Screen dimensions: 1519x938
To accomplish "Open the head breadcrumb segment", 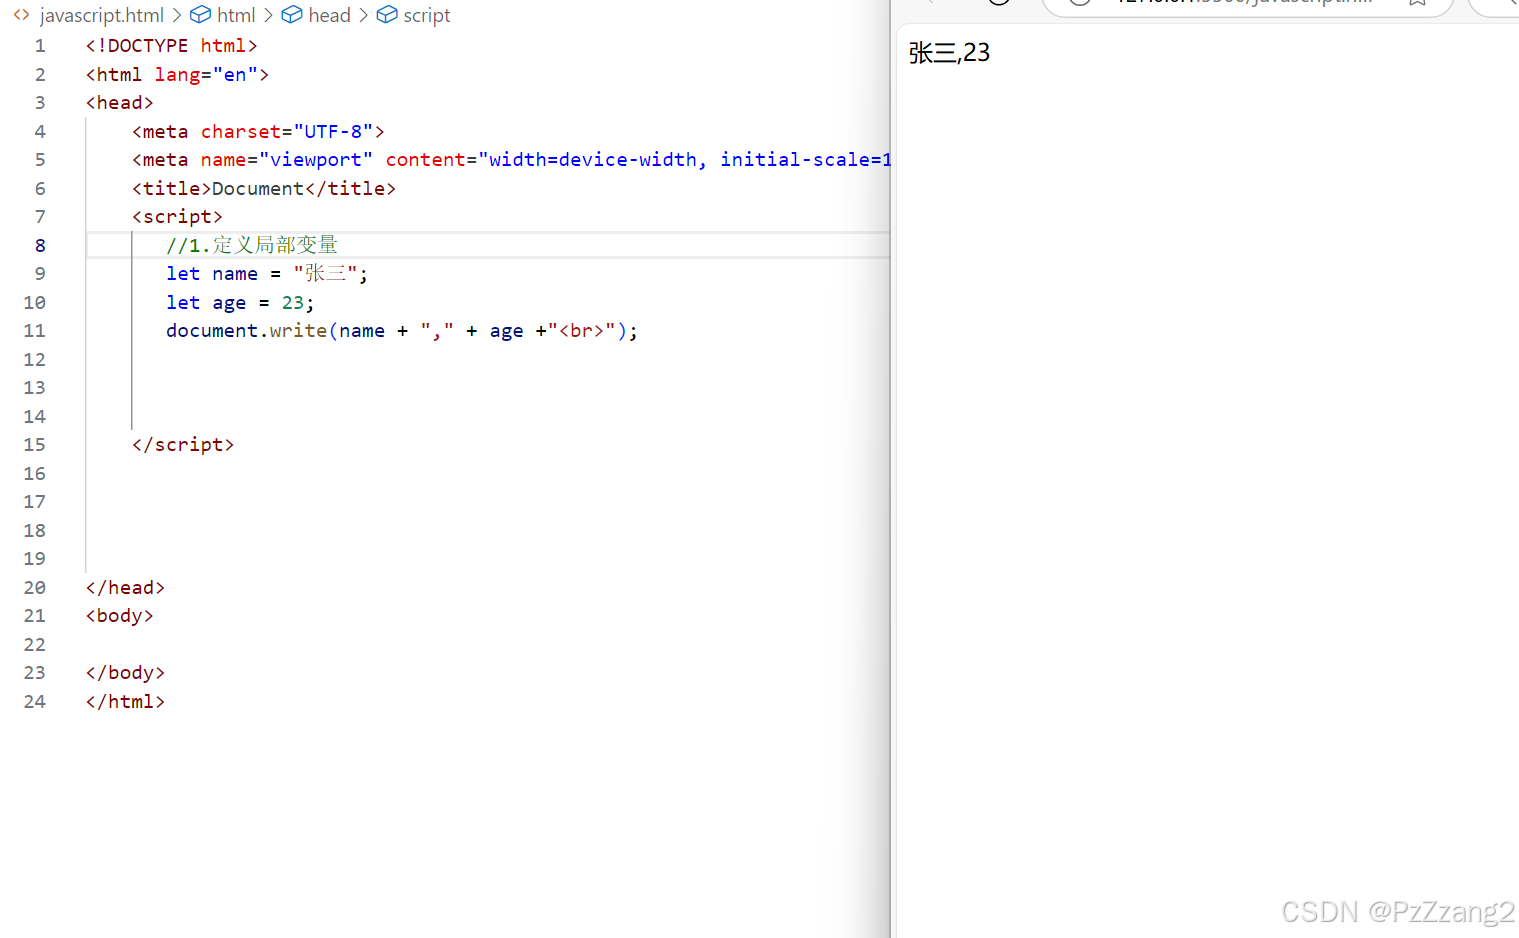I will (x=329, y=15).
